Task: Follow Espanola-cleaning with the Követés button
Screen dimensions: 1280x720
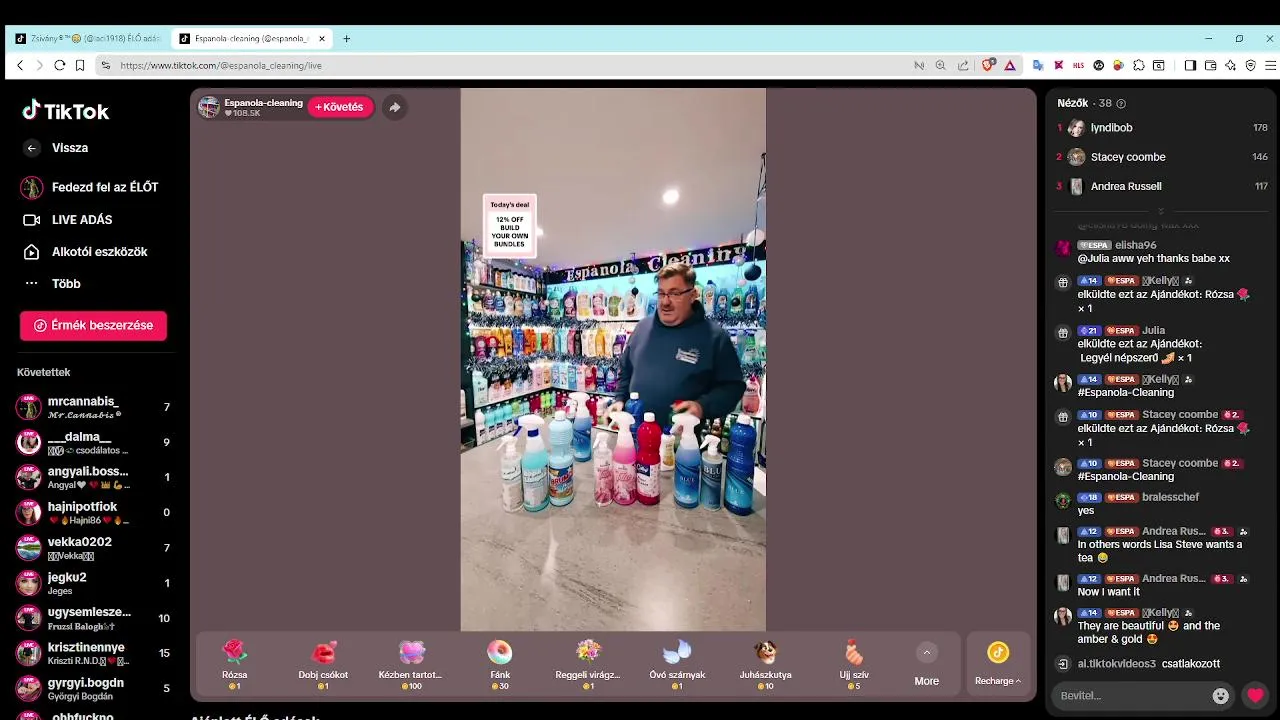Action: point(340,107)
